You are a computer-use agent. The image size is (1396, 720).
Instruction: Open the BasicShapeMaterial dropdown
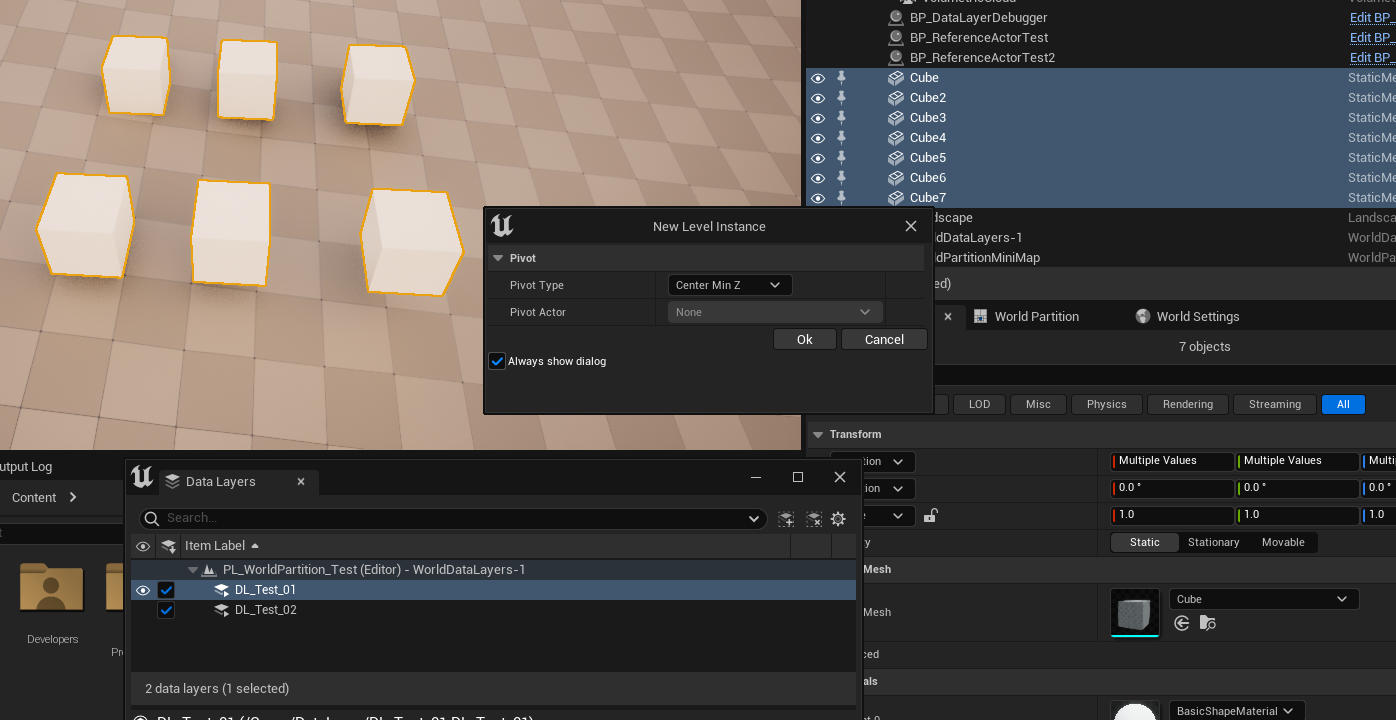(x=1237, y=711)
